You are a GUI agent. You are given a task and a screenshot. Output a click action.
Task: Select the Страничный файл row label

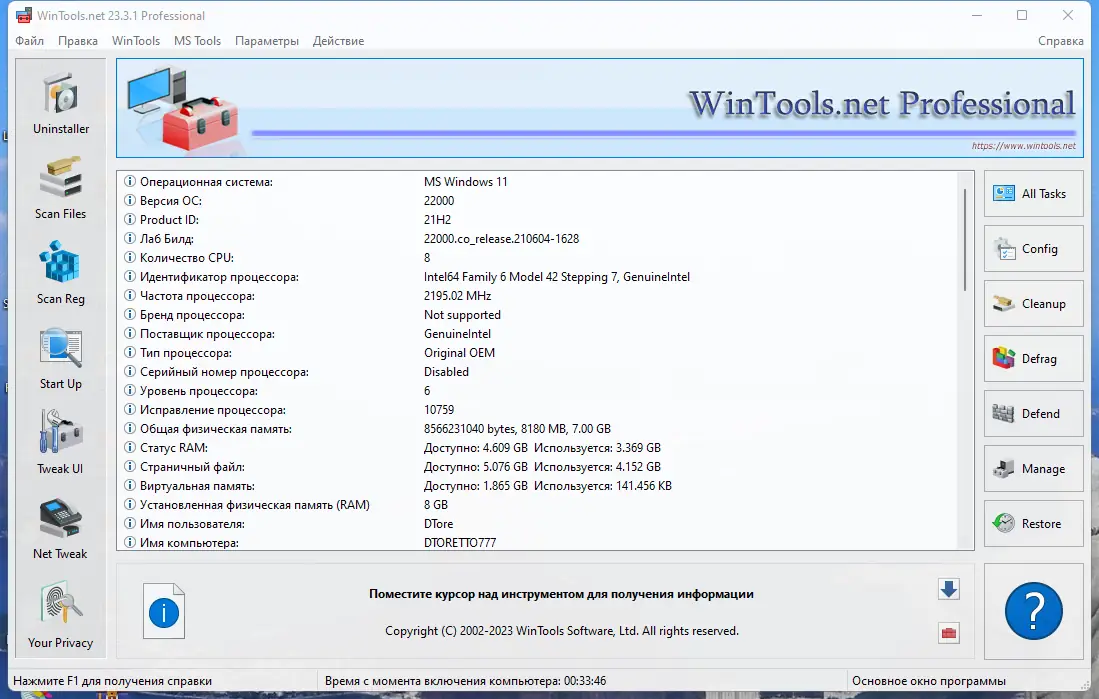tap(192, 467)
